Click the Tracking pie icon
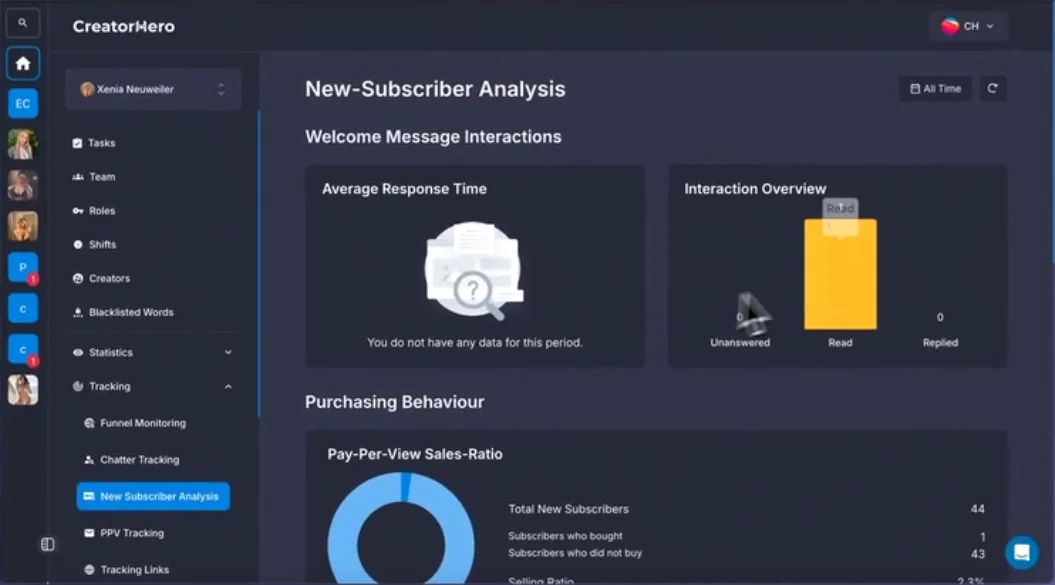1055x585 pixels. [78, 386]
